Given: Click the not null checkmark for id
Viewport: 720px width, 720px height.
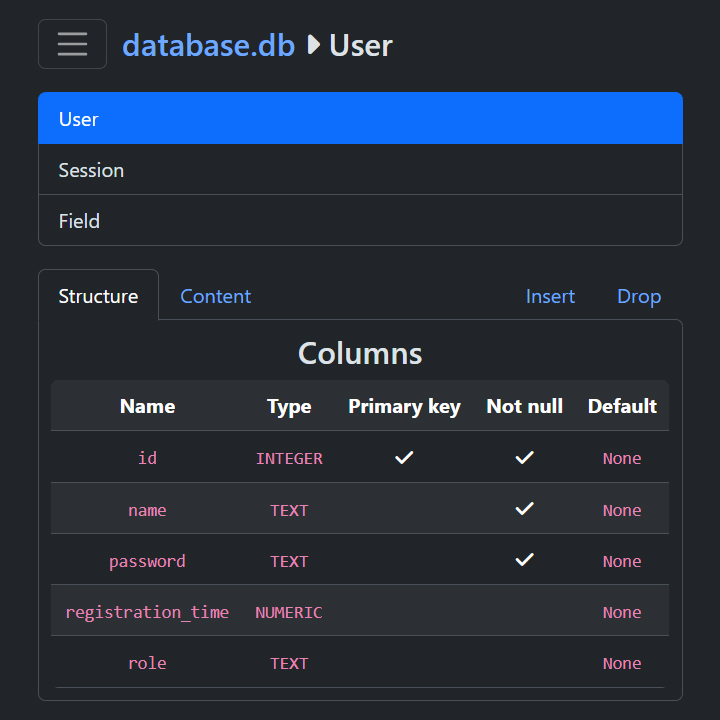Looking at the screenshot, I should pos(524,457).
